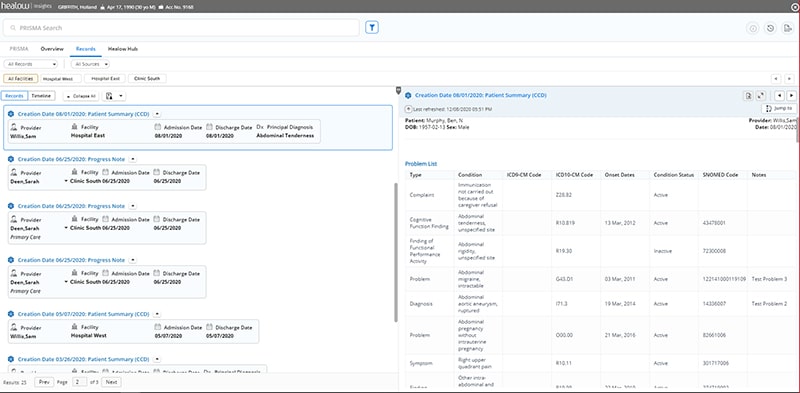
Task: Click gear icon of 03/26/2020 Patient Summary record
Action: [11, 359]
